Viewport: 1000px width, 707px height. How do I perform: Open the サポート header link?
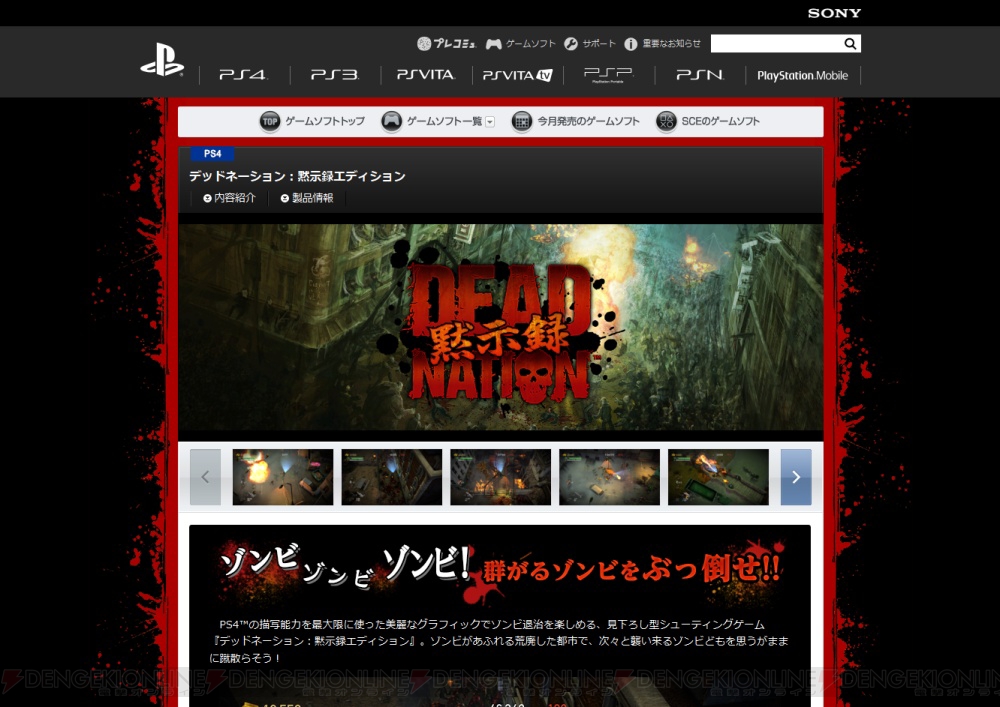599,44
